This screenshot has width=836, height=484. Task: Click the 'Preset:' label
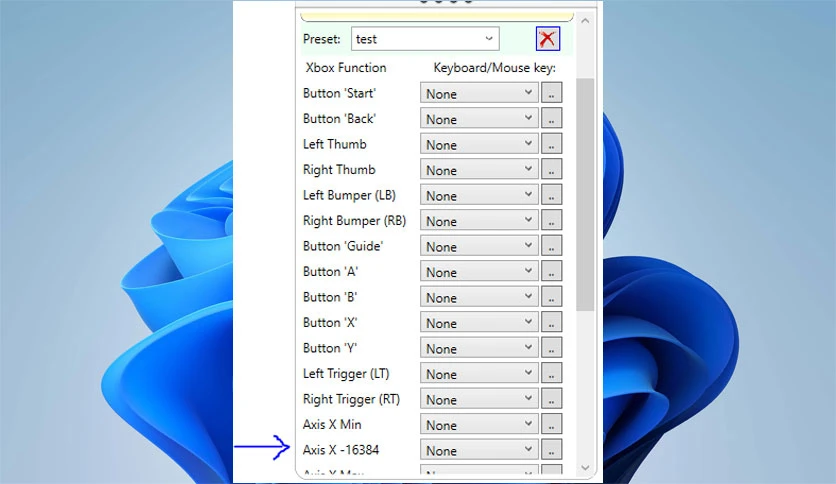click(321, 39)
